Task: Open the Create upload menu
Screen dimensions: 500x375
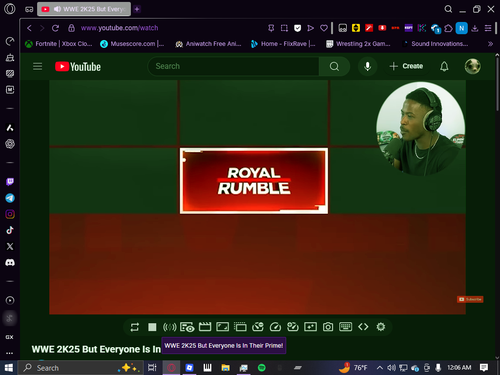Action: (x=406, y=66)
